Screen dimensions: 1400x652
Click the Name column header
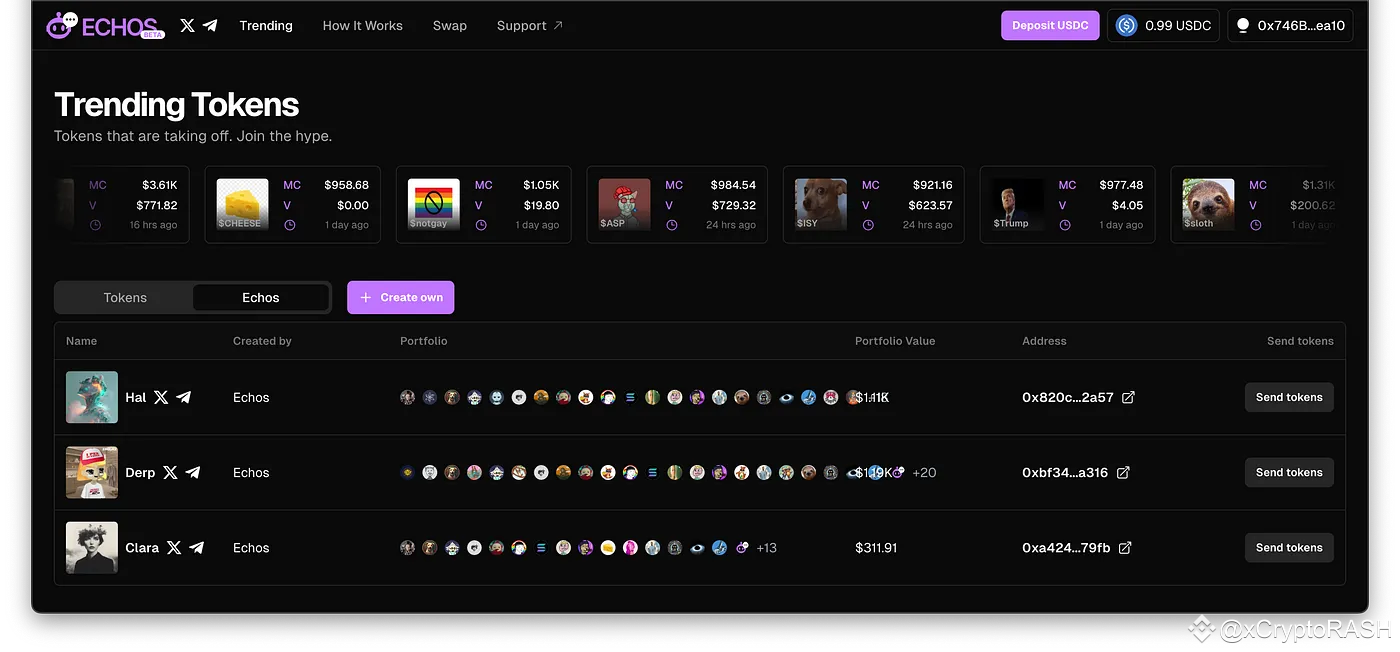click(81, 341)
